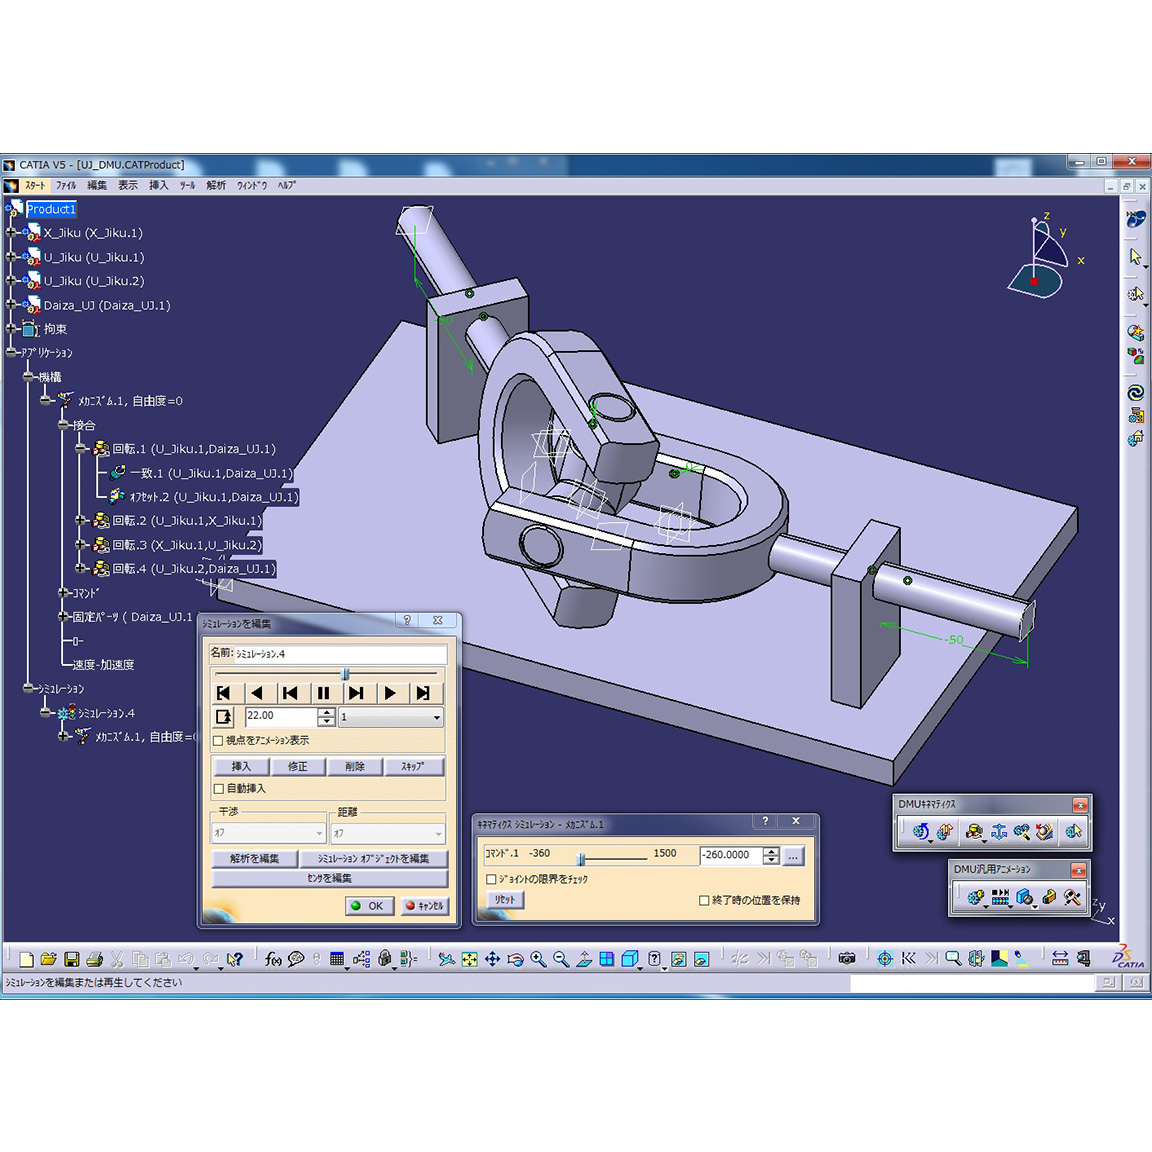Open the step value dropdown showing 1
Viewport: 1152px width, 1152px height.
tap(391, 717)
